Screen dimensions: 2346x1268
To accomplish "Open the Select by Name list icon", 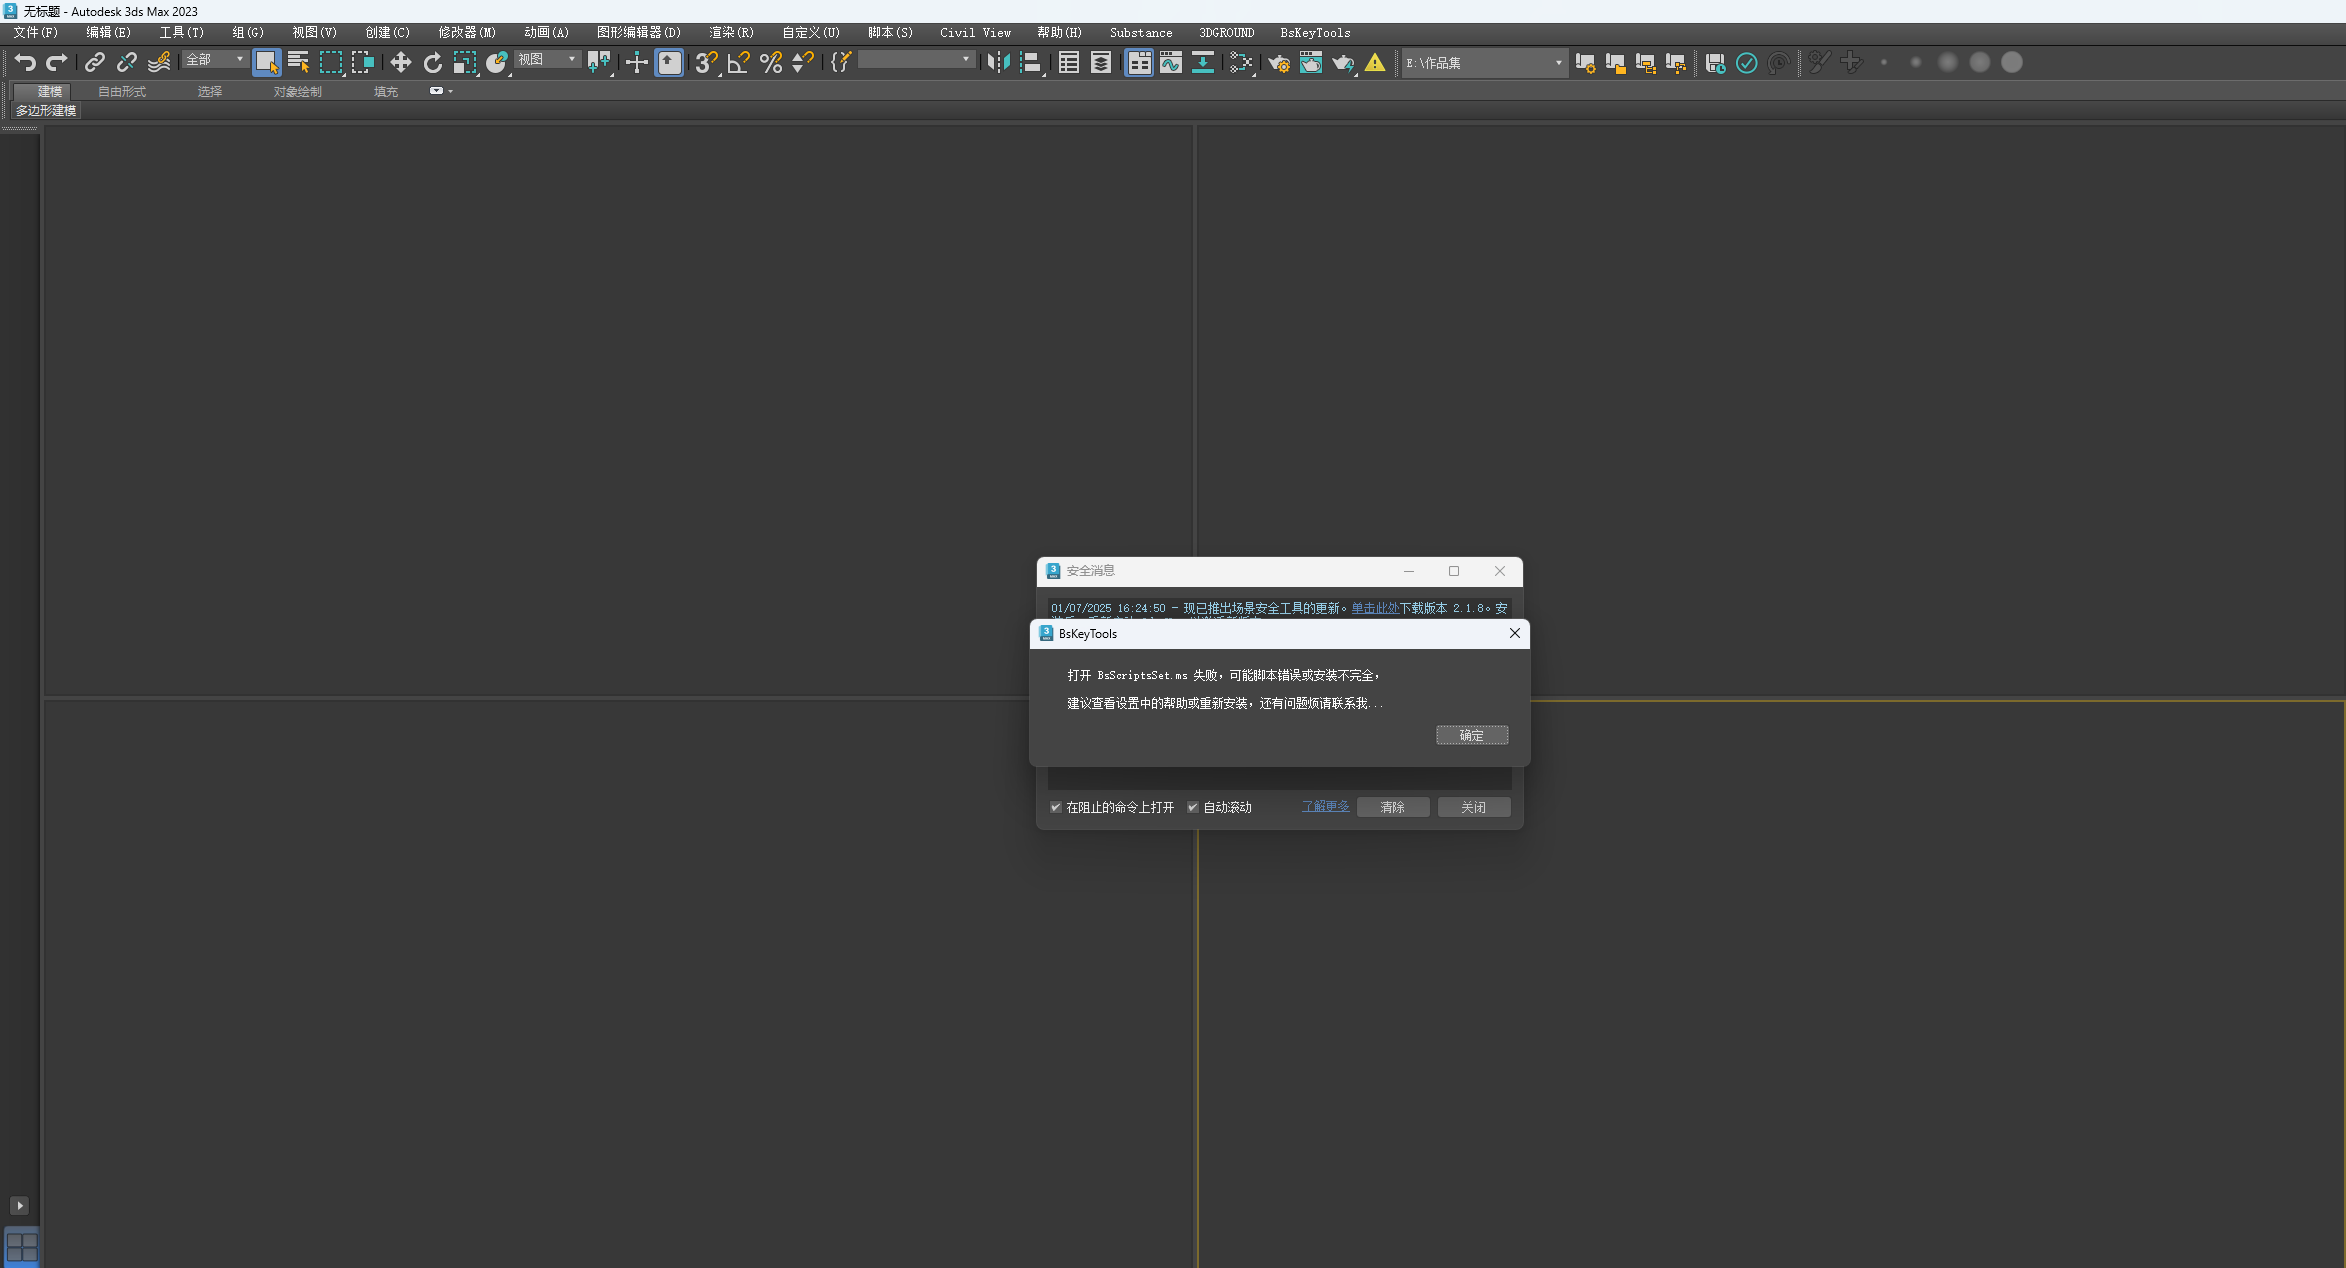I will (x=298, y=63).
